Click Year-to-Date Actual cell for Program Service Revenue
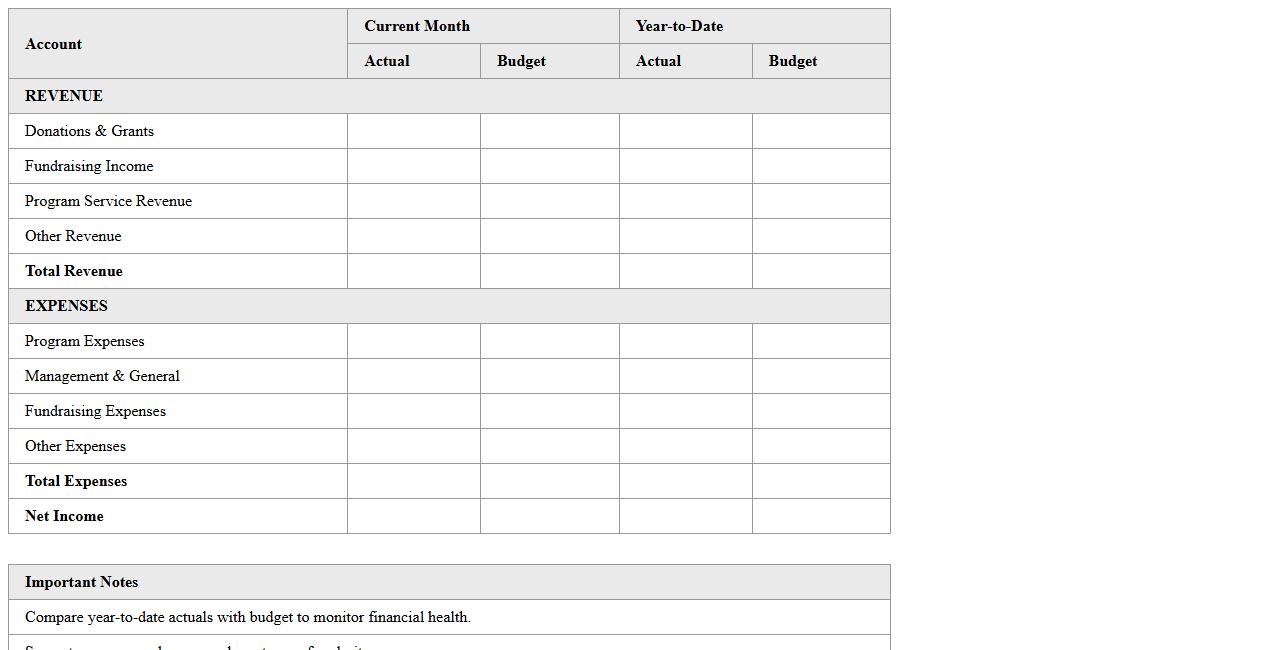This screenshot has width=1278, height=650. tap(685, 201)
